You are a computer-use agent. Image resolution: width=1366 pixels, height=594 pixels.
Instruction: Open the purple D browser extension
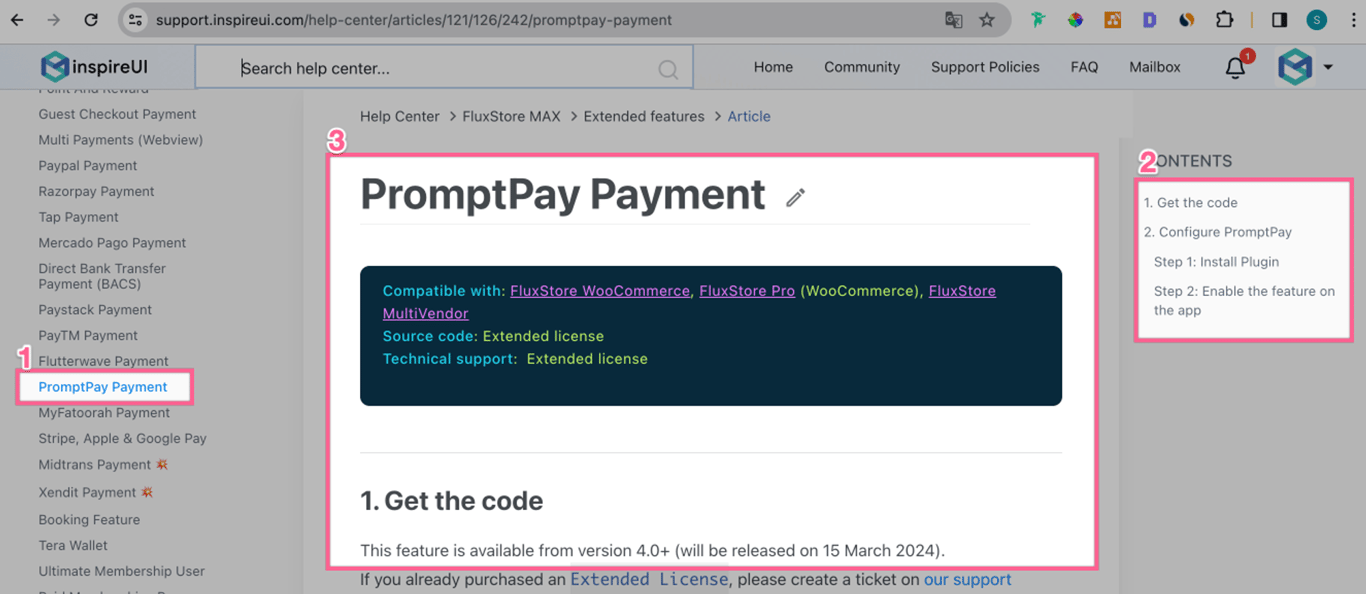pyautogui.click(x=1149, y=20)
